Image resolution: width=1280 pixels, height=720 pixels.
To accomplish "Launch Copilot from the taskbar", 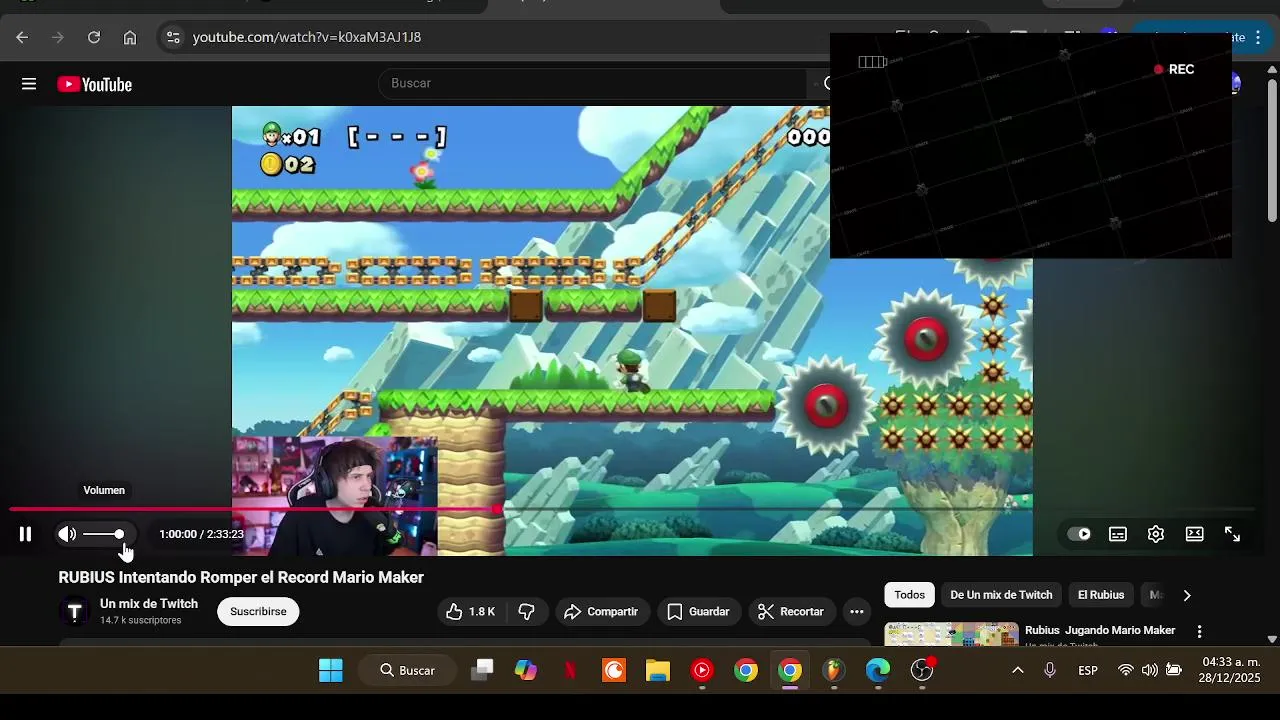I will coord(526,670).
